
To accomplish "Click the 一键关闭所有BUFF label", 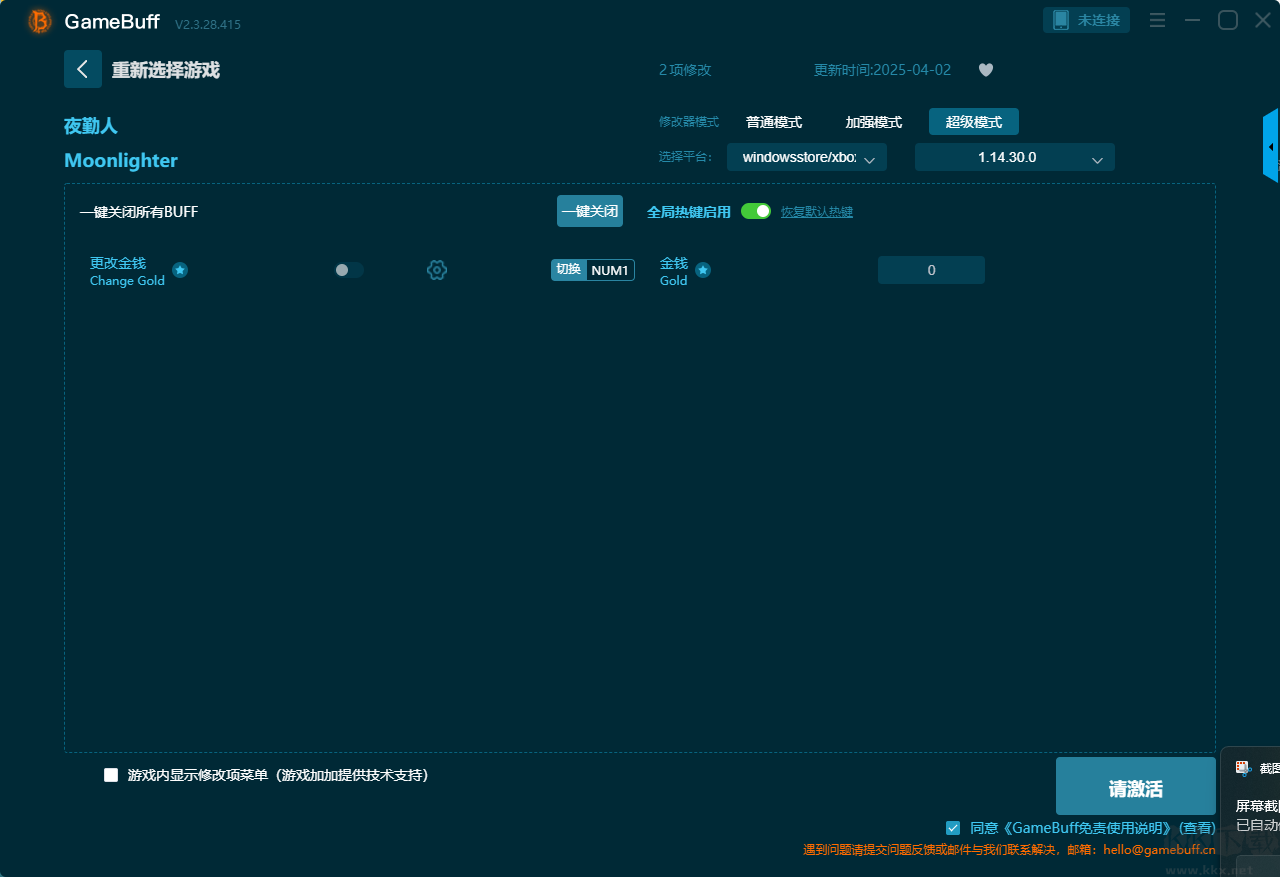I will click(x=139, y=212).
